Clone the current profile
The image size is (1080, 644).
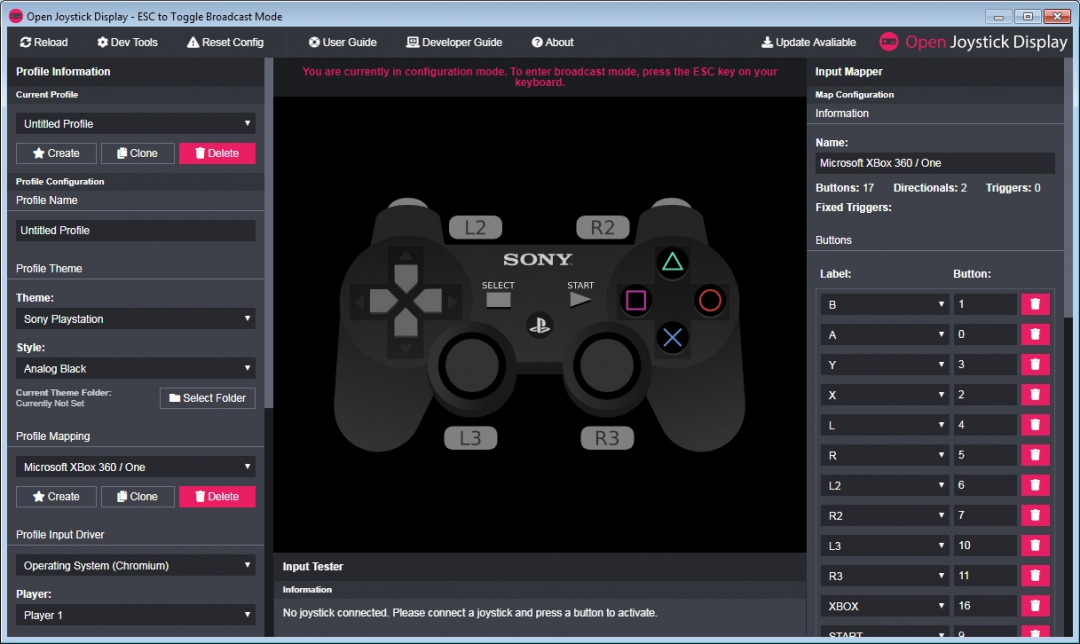click(137, 152)
